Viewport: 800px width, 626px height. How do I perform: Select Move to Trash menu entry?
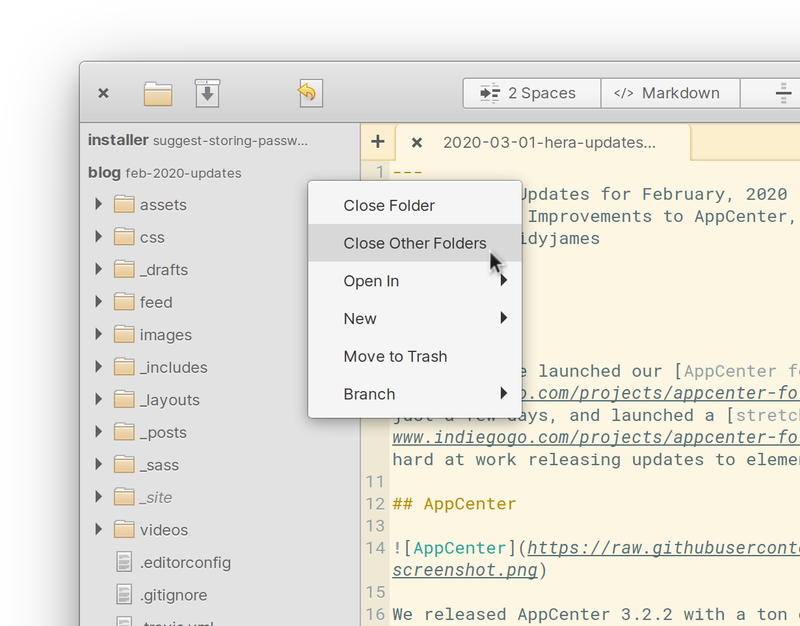coord(415,356)
